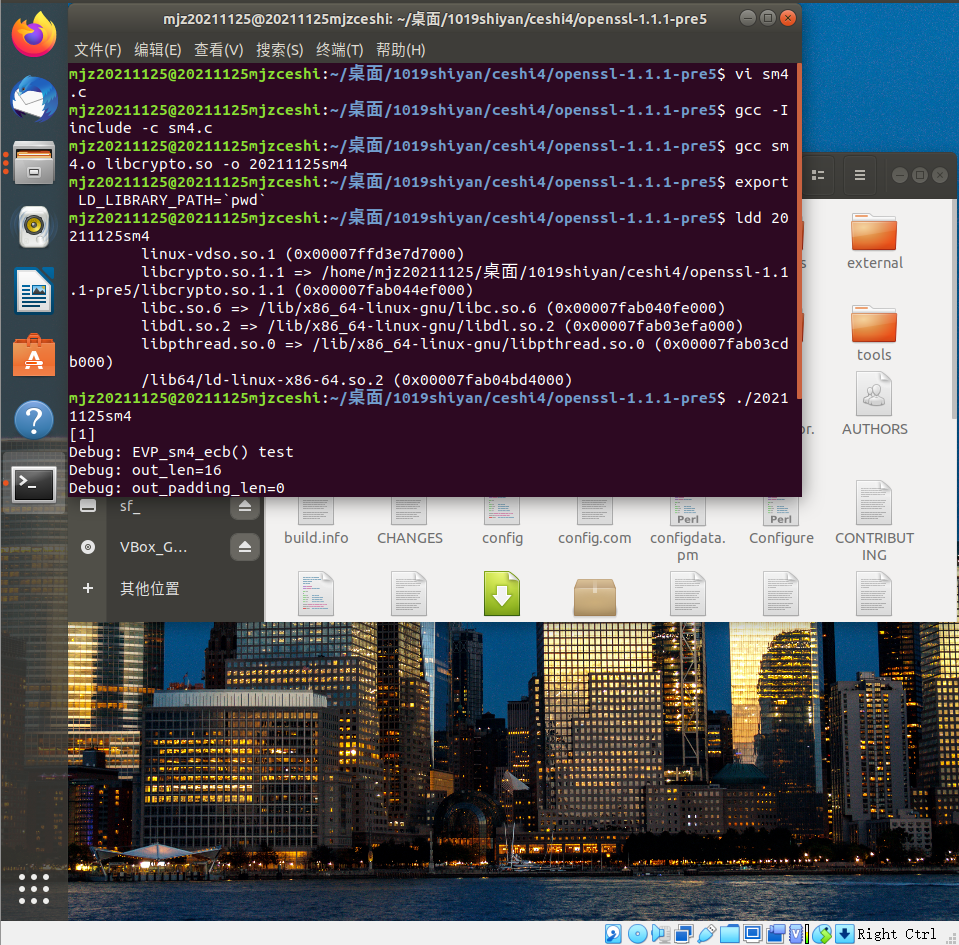Select the Terminal icon in the dock
Image resolution: width=959 pixels, height=945 pixels.
pos(34,484)
